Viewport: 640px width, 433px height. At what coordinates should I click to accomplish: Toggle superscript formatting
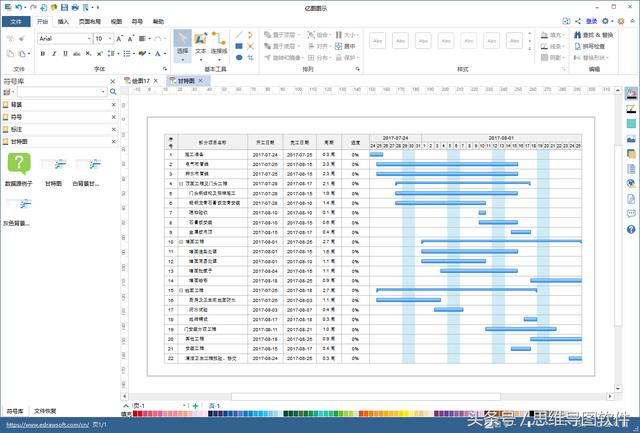99,53
